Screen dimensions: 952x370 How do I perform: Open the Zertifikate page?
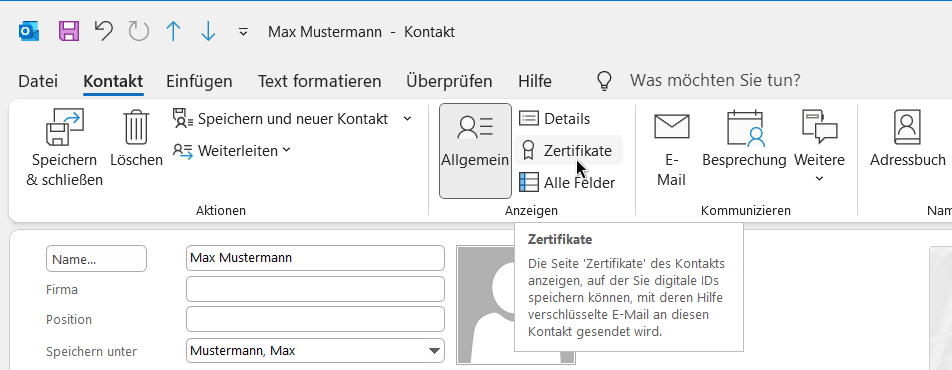[568, 150]
